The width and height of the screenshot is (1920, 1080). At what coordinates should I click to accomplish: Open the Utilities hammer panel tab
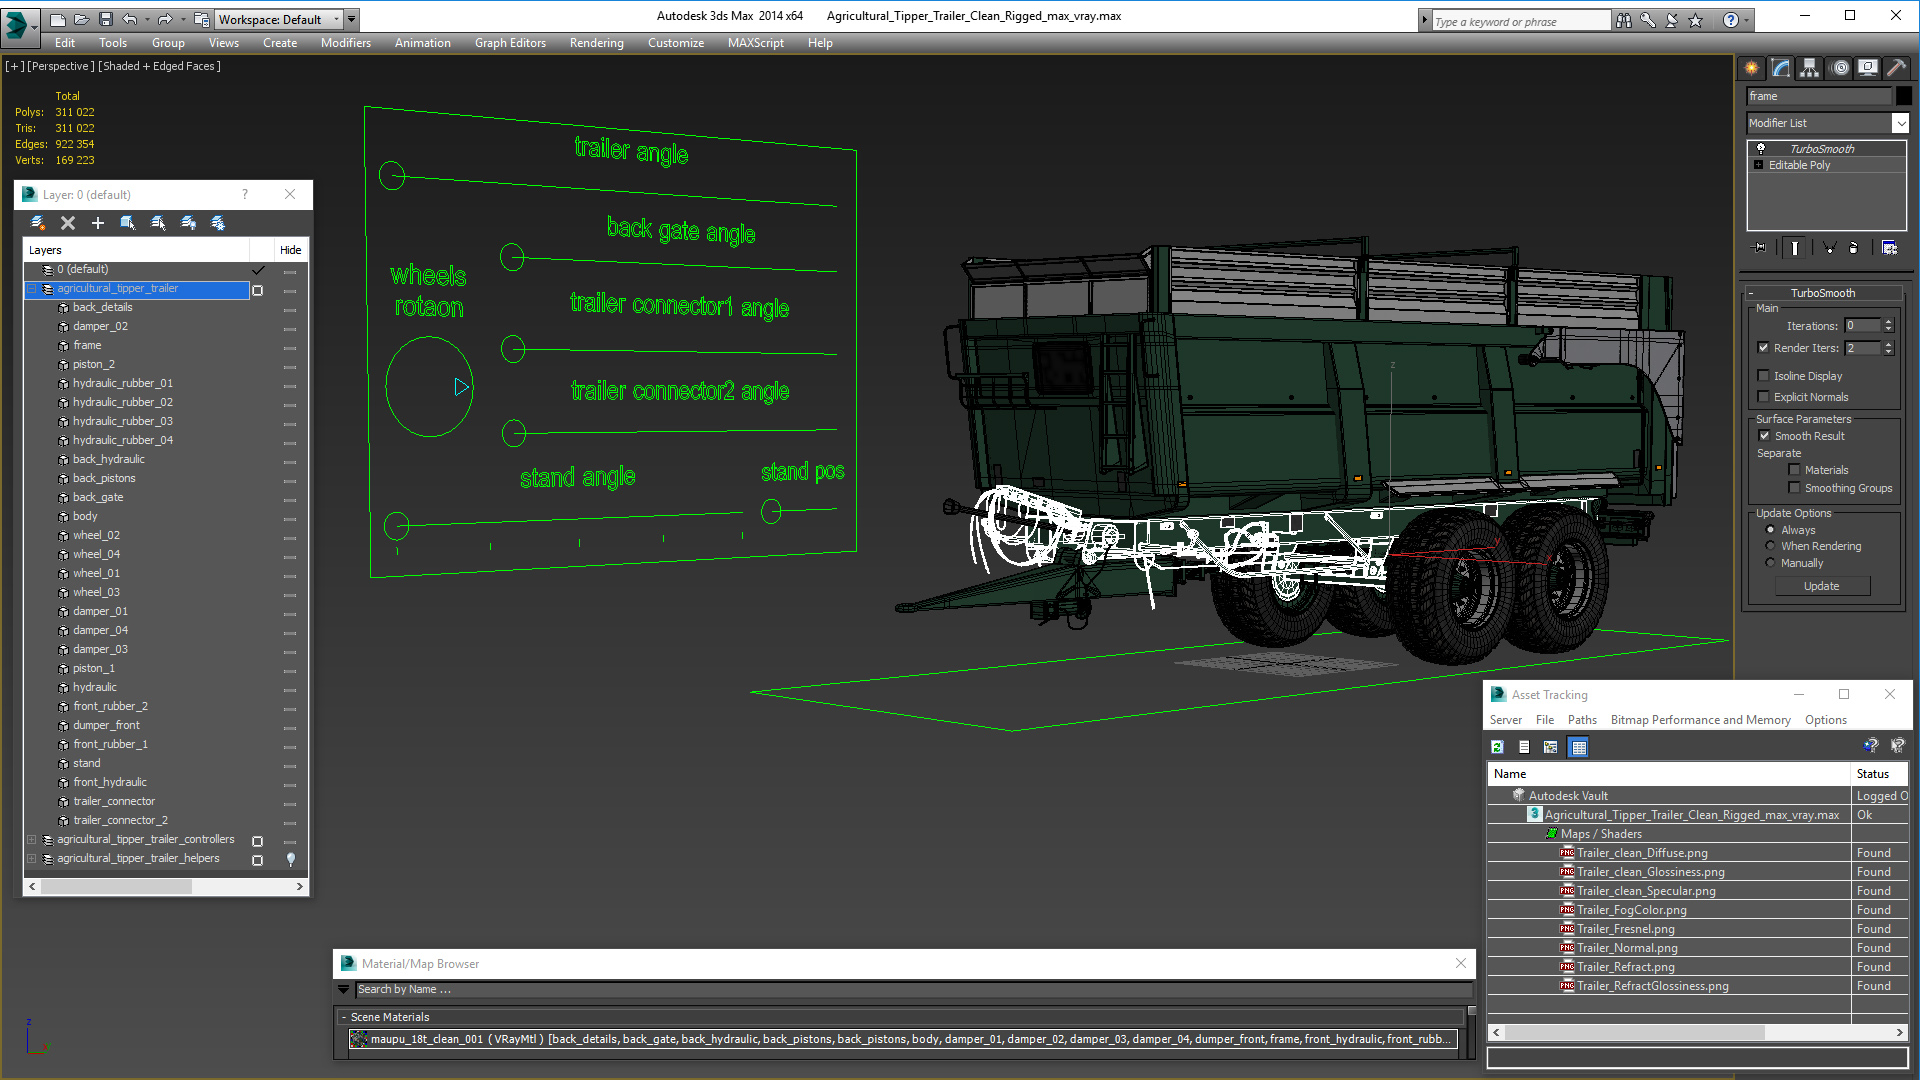point(1896,68)
